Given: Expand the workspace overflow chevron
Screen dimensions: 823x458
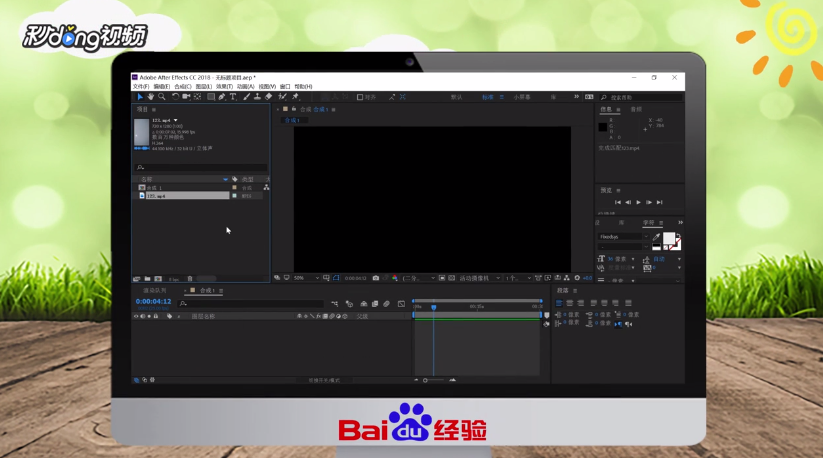Looking at the screenshot, I should (x=576, y=97).
